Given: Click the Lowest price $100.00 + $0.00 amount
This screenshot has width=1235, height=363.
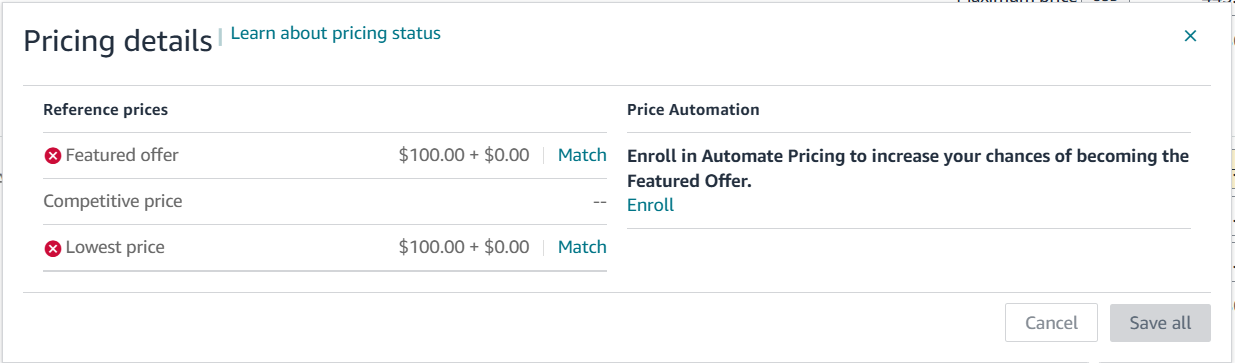Looking at the screenshot, I should (x=464, y=247).
